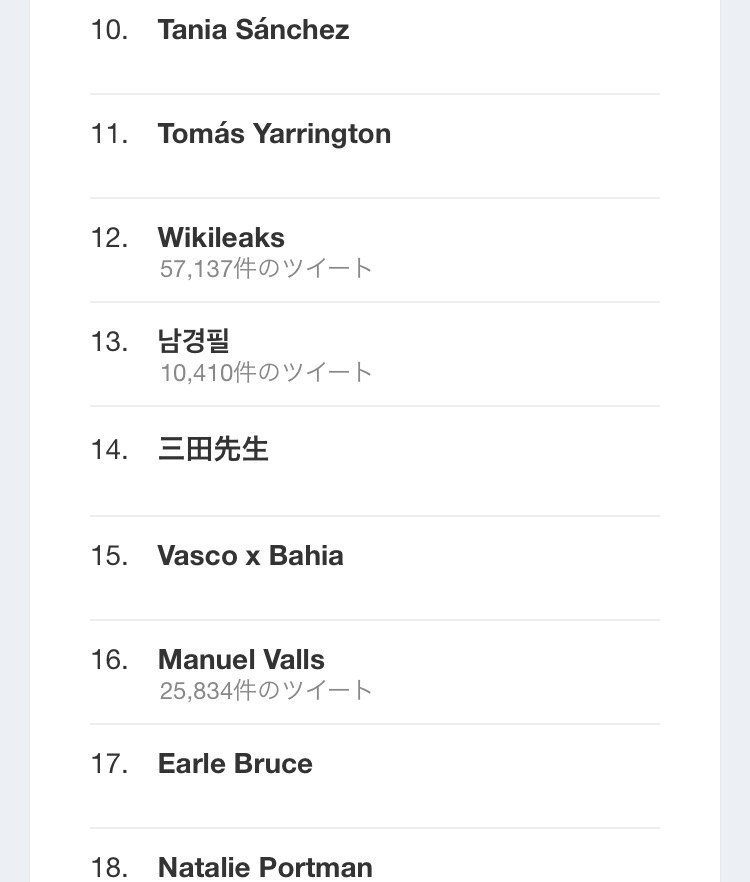Select the Earle Bruce trend
Image resolution: width=750 pixels, height=882 pixels.
[x=235, y=764]
